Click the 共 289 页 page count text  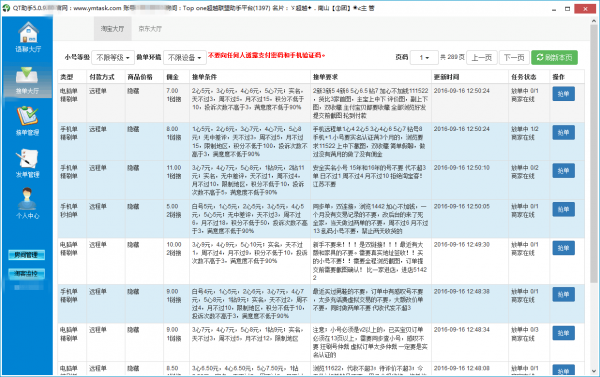click(x=452, y=57)
